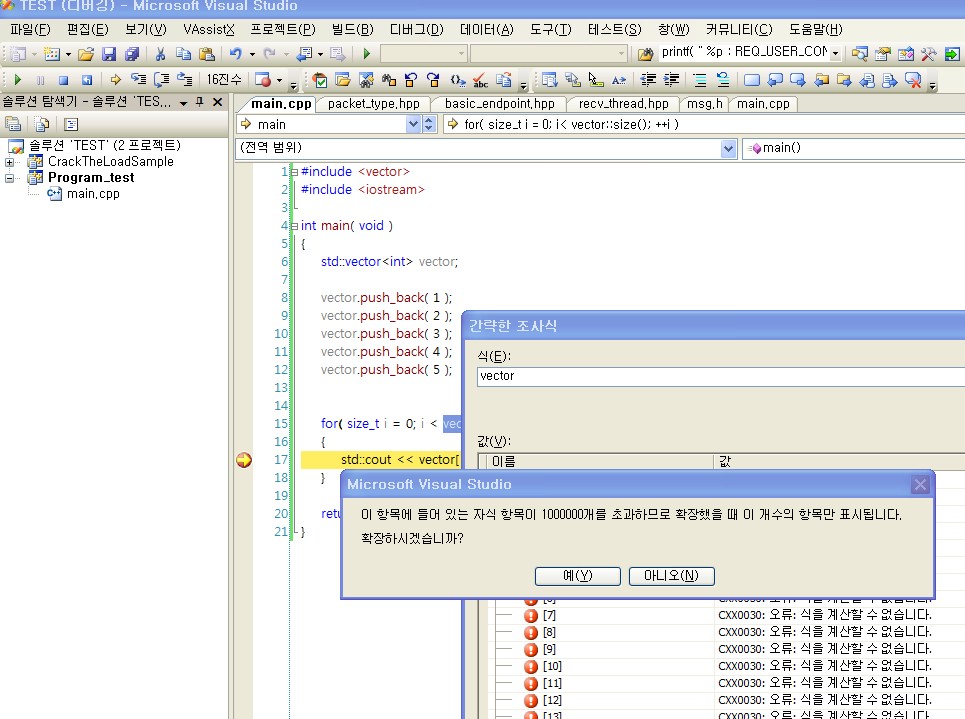
Task: Comment out the selected lines icon
Action: pyautogui.click(x=700, y=79)
